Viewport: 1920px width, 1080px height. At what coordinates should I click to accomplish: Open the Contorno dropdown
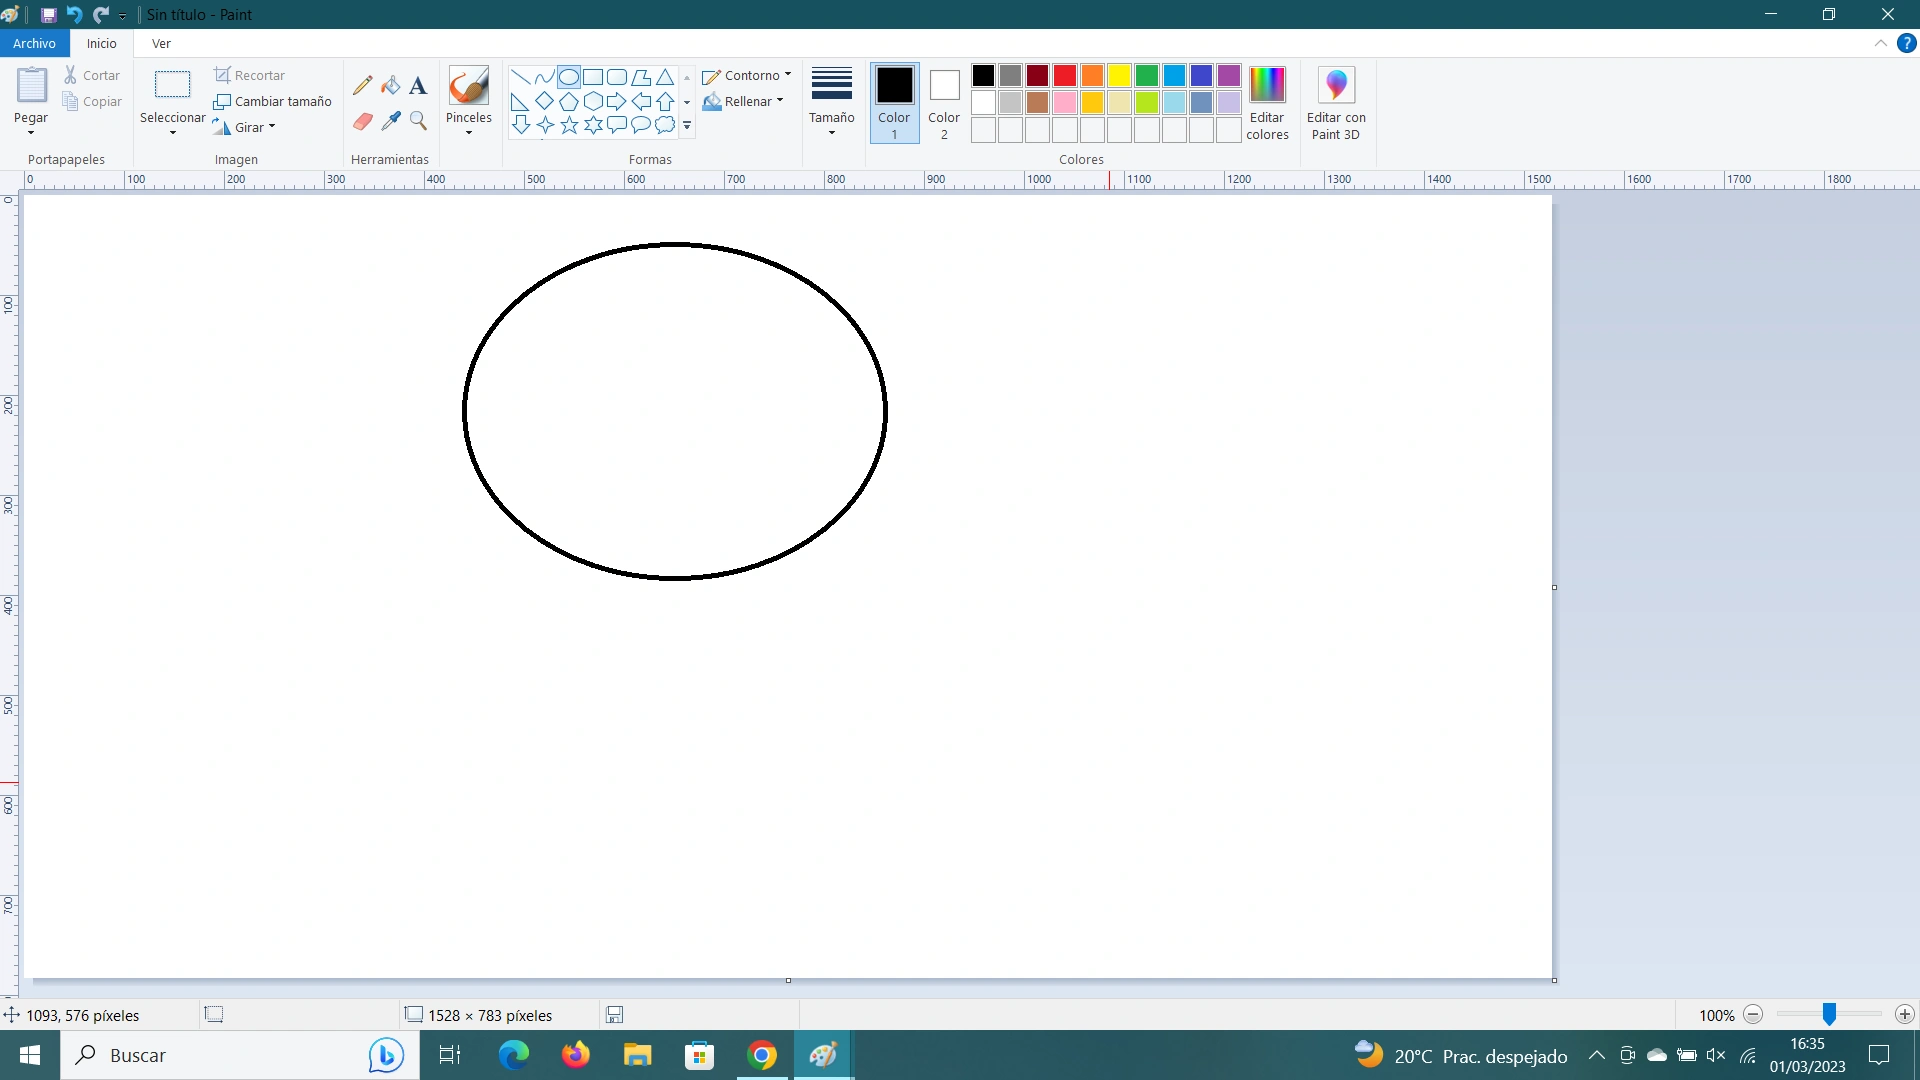tap(747, 76)
